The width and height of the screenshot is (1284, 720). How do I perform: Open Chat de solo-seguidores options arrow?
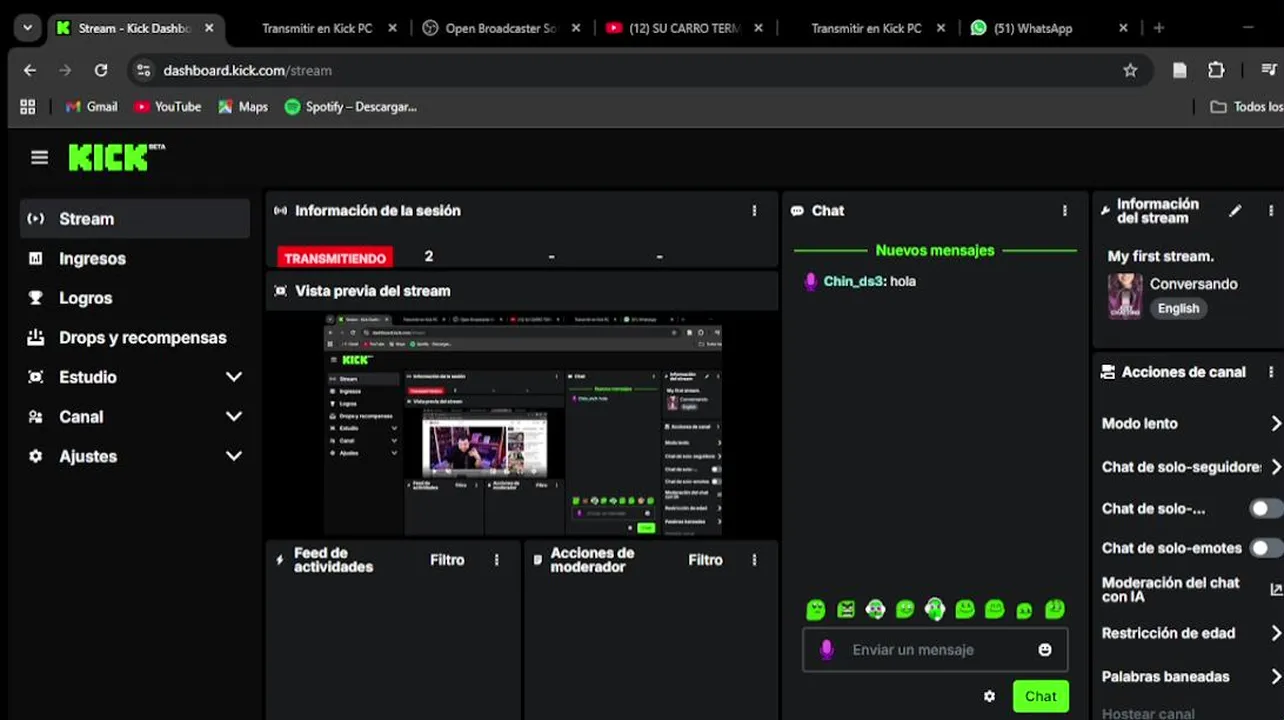(1276, 467)
